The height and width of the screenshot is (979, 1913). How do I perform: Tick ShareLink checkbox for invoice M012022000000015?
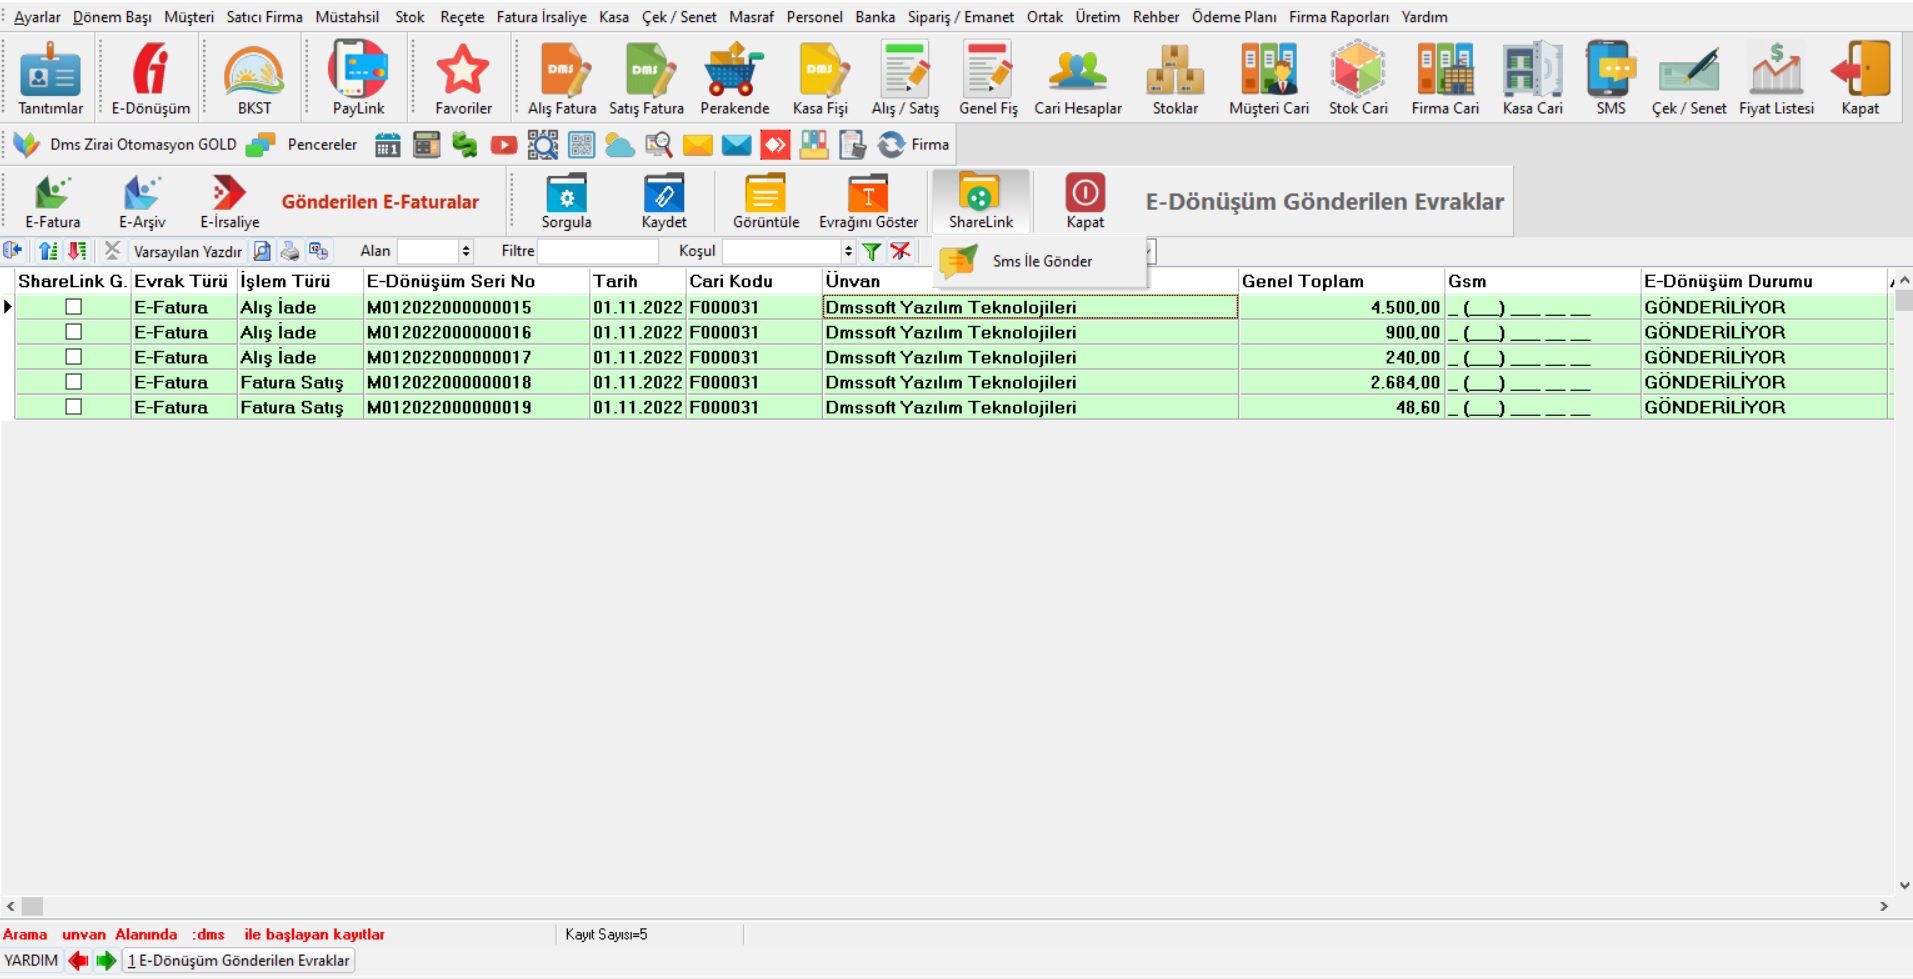73,307
